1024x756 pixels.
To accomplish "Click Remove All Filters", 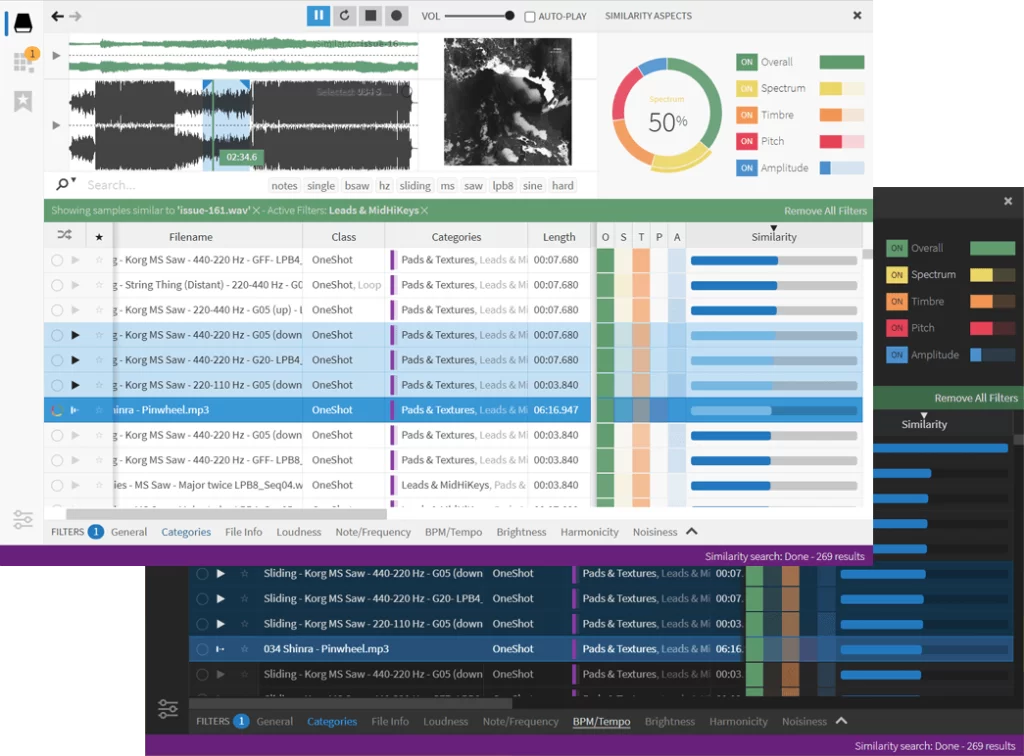I will [x=824, y=211].
